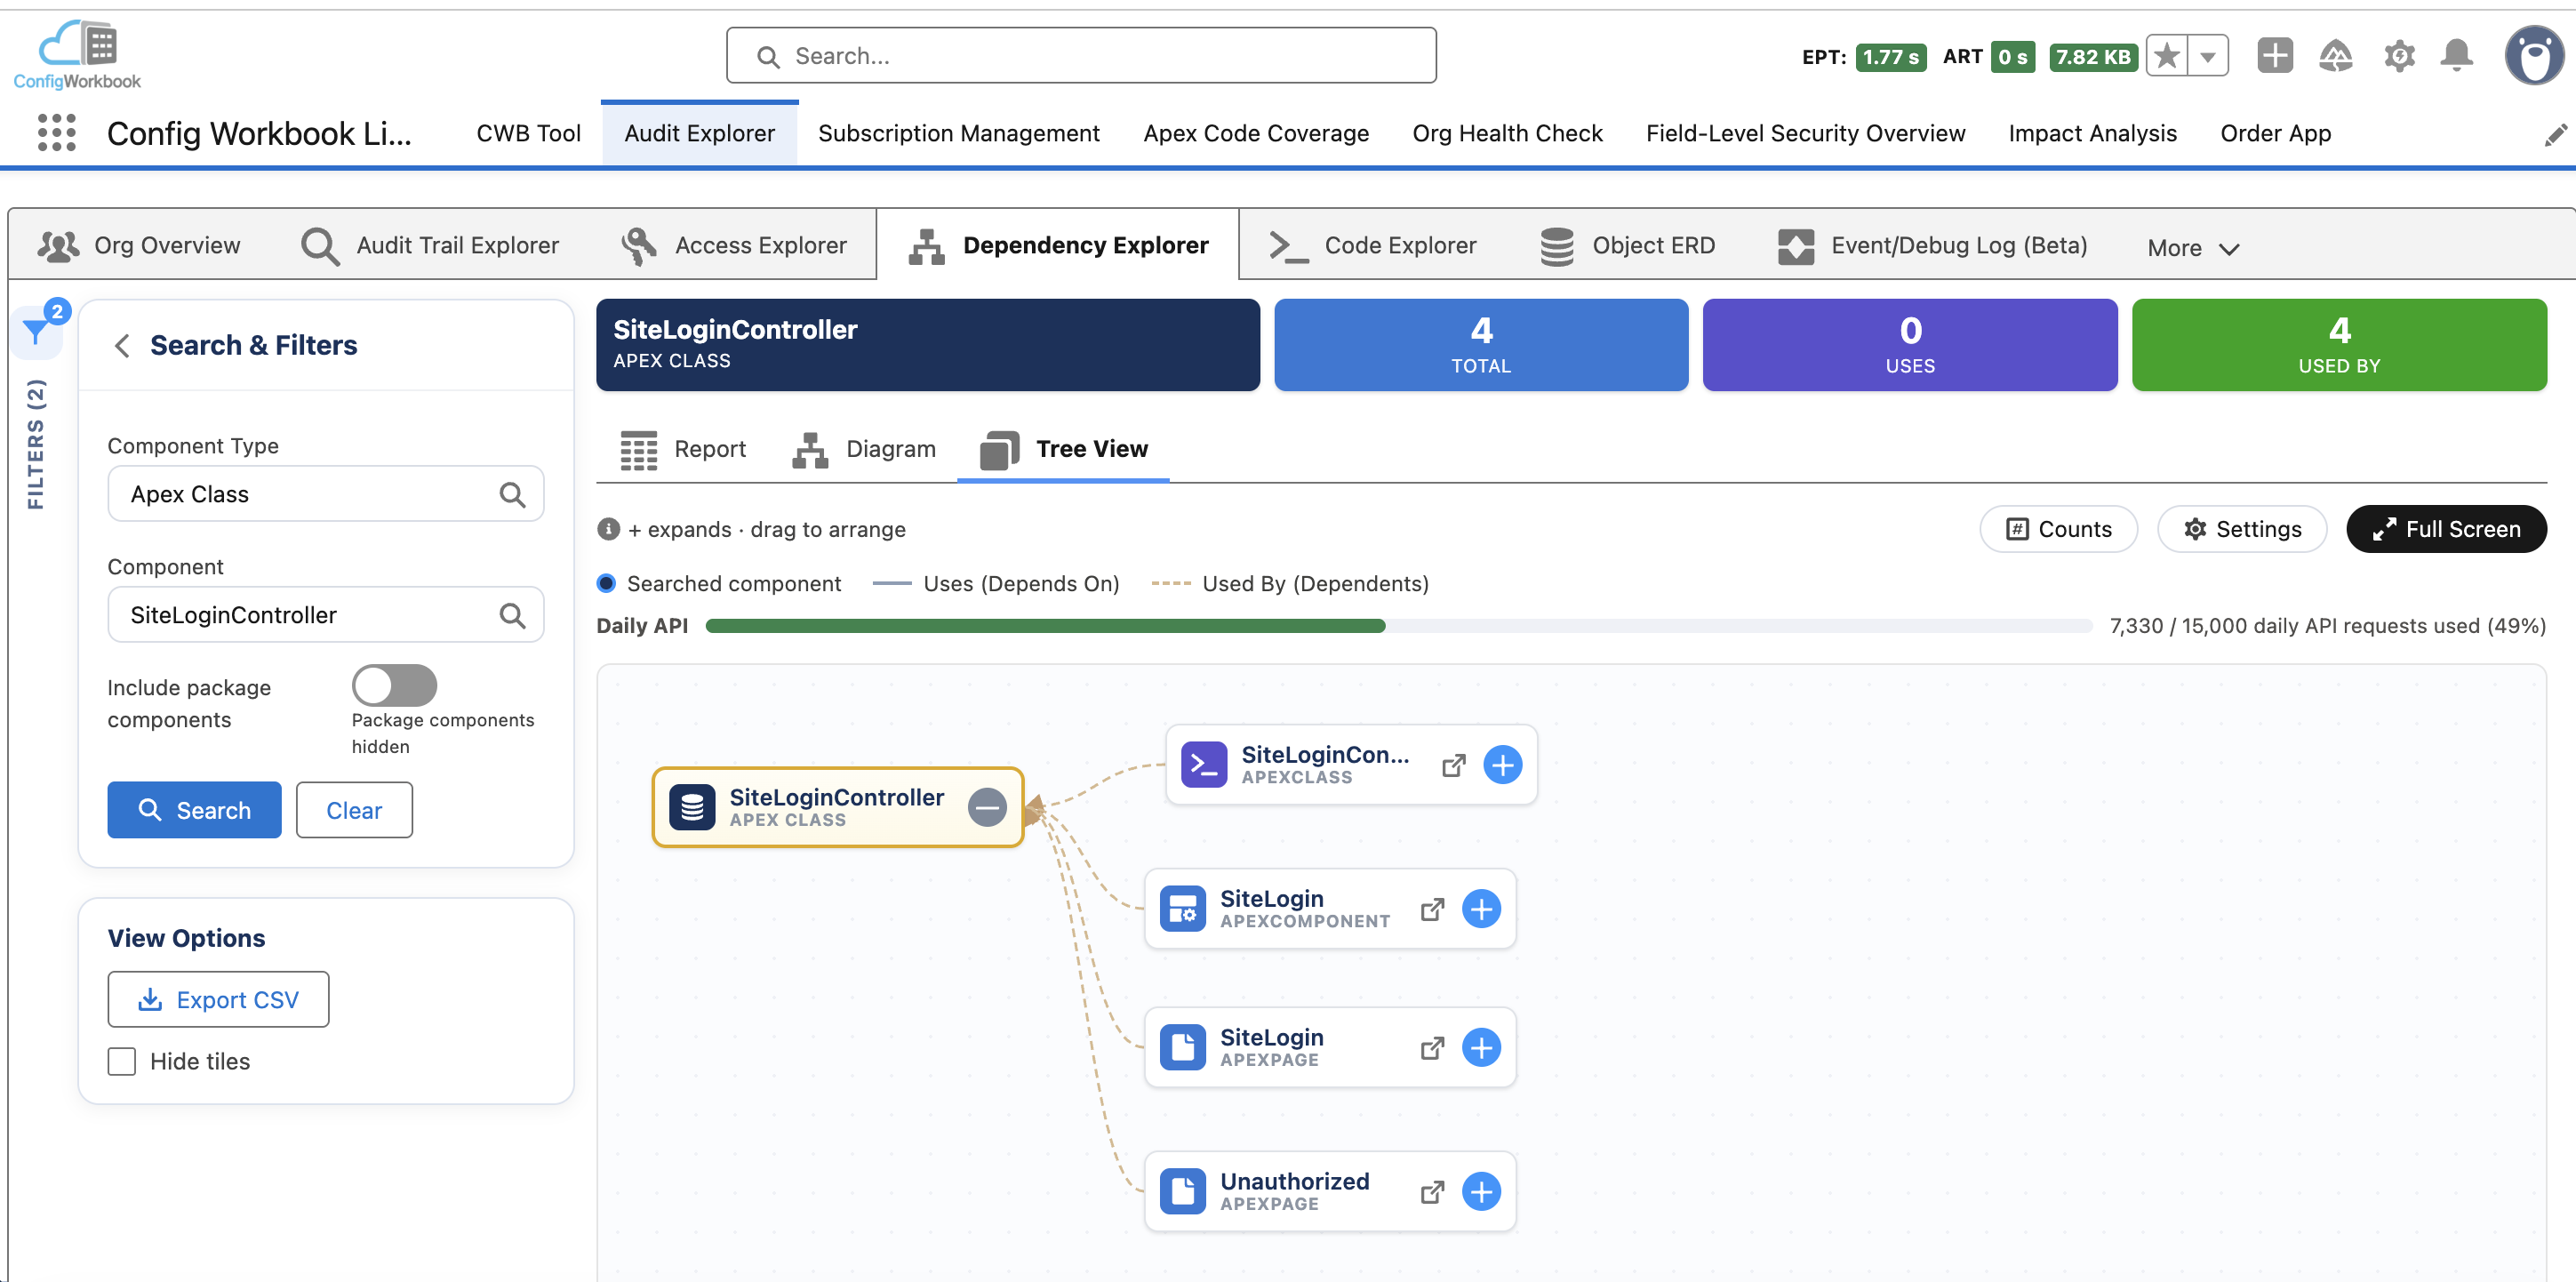Switch to Code Explorer subtab
Image resolution: width=2576 pixels, height=1282 pixels.
pos(1373,246)
